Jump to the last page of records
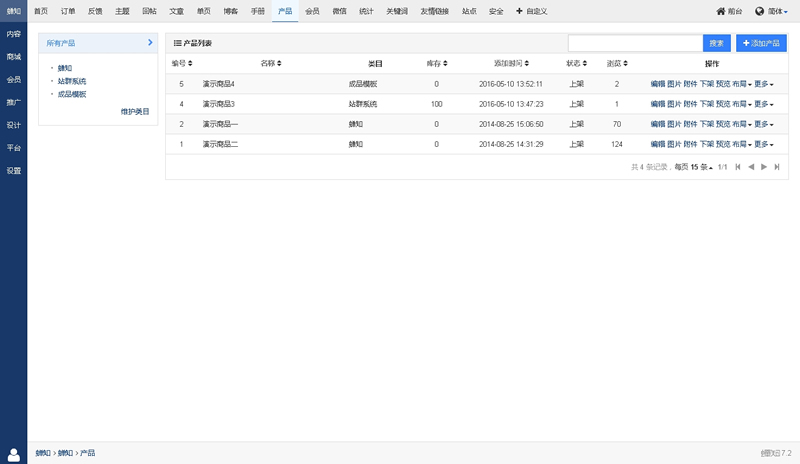Viewport: 800px width, 464px height. click(x=776, y=167)
